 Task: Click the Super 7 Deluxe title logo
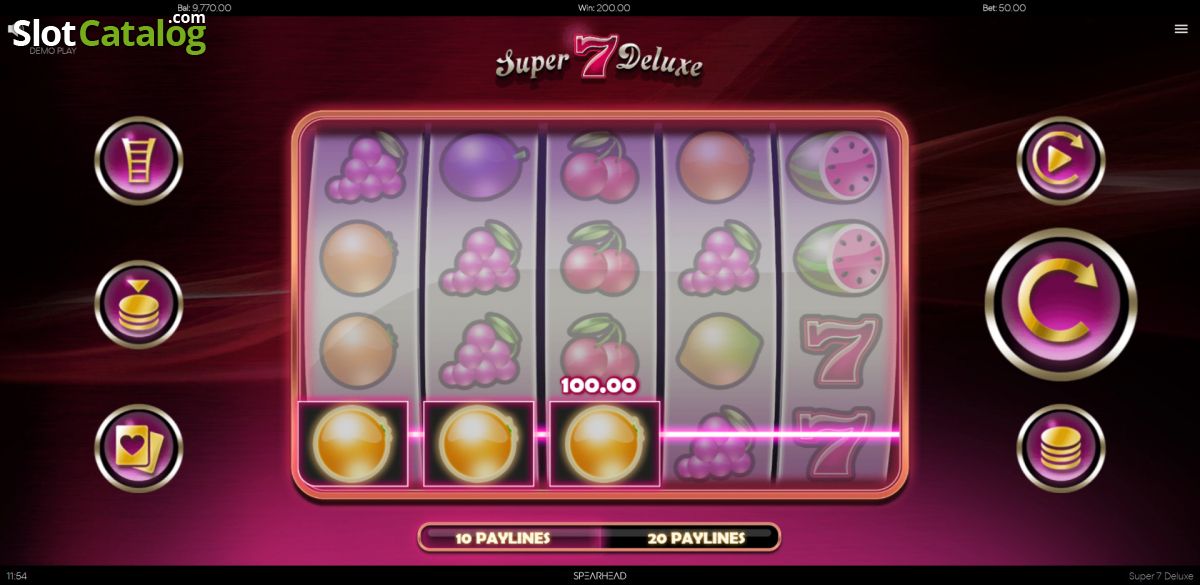(599, 62)
